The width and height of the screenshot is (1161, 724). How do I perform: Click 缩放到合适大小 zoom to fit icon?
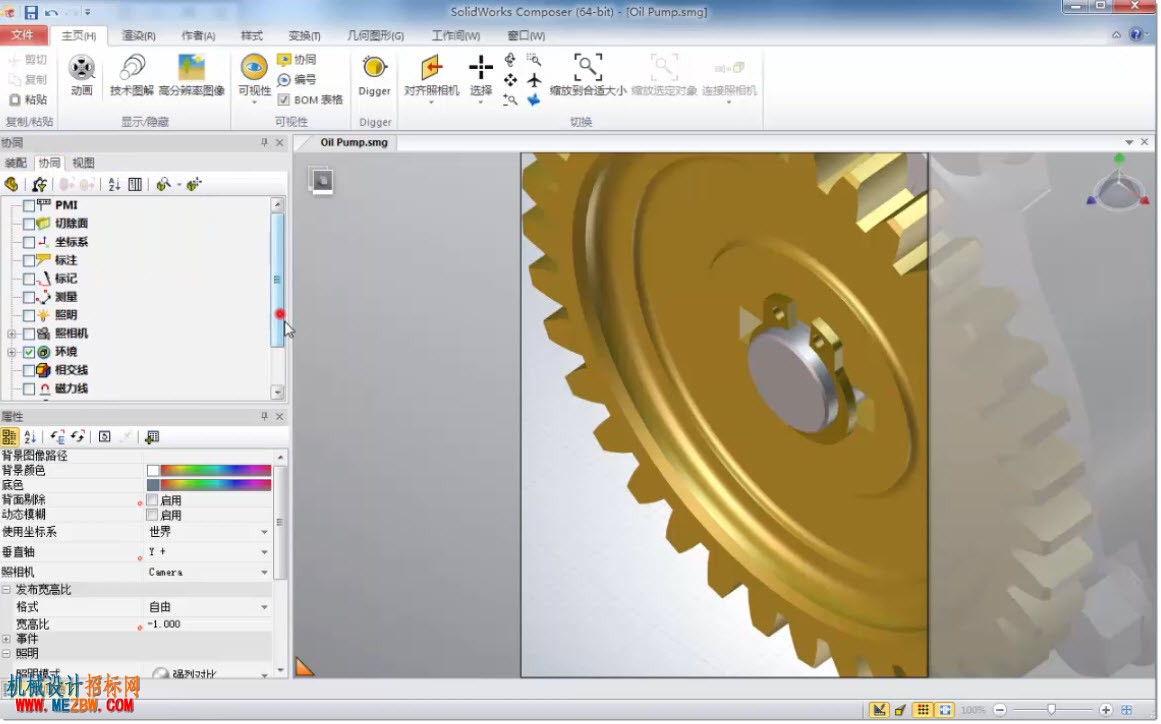(588, 67)
